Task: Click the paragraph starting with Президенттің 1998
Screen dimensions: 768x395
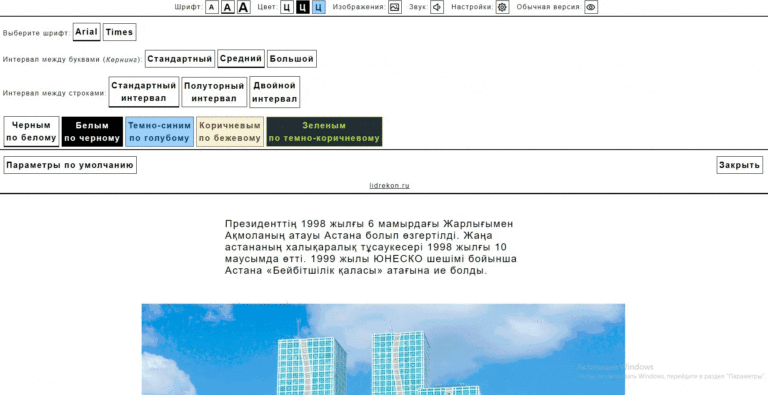Action: coord(371,247)
